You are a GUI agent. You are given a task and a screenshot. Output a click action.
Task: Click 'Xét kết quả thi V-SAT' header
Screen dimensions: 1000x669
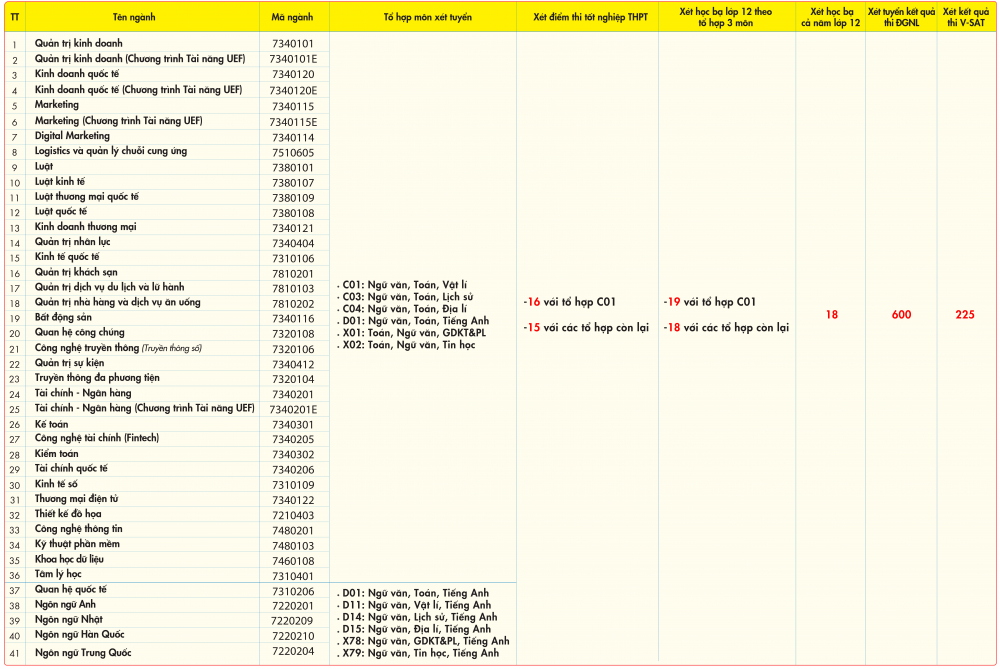pyautogui.click(x=966, y=17)
